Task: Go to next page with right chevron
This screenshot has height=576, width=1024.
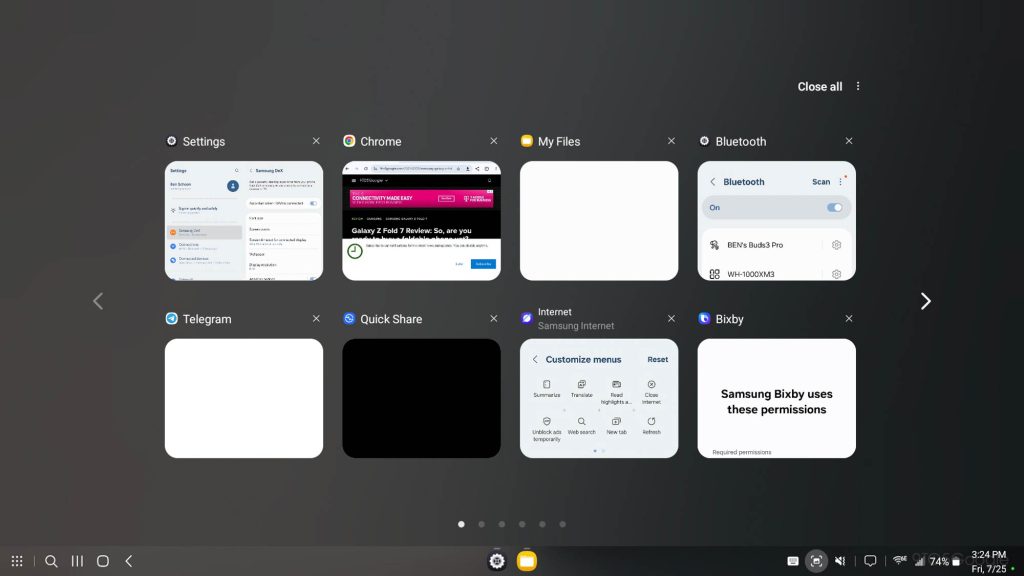Action: tap(925, 301)
